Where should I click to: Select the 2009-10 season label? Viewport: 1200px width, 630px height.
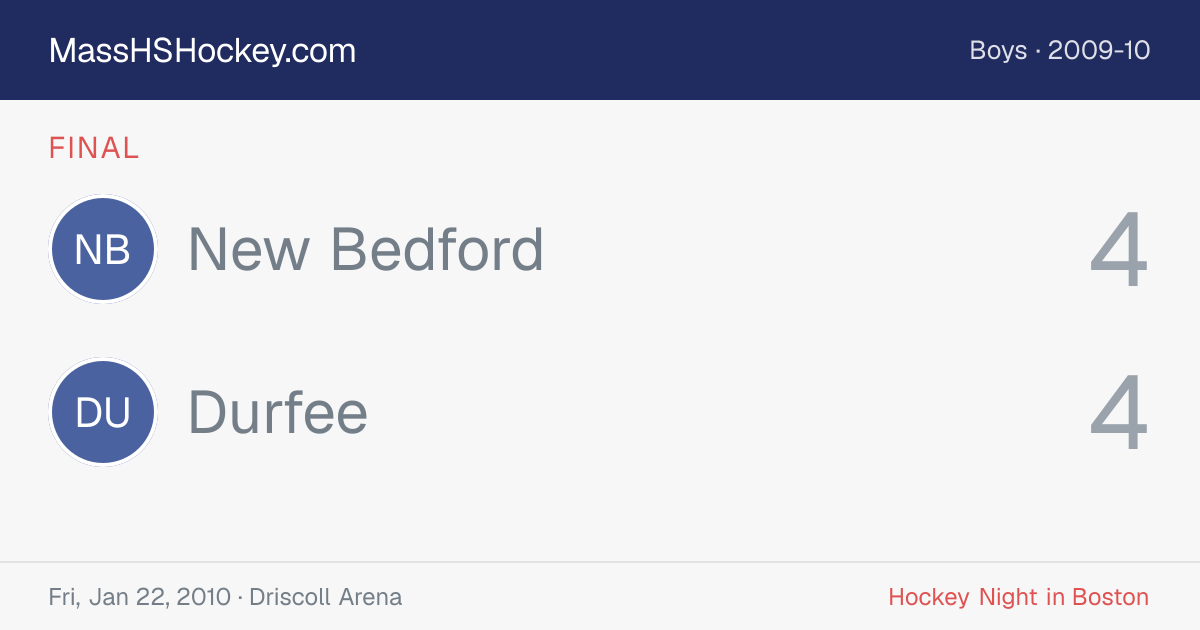point(1099,50)
